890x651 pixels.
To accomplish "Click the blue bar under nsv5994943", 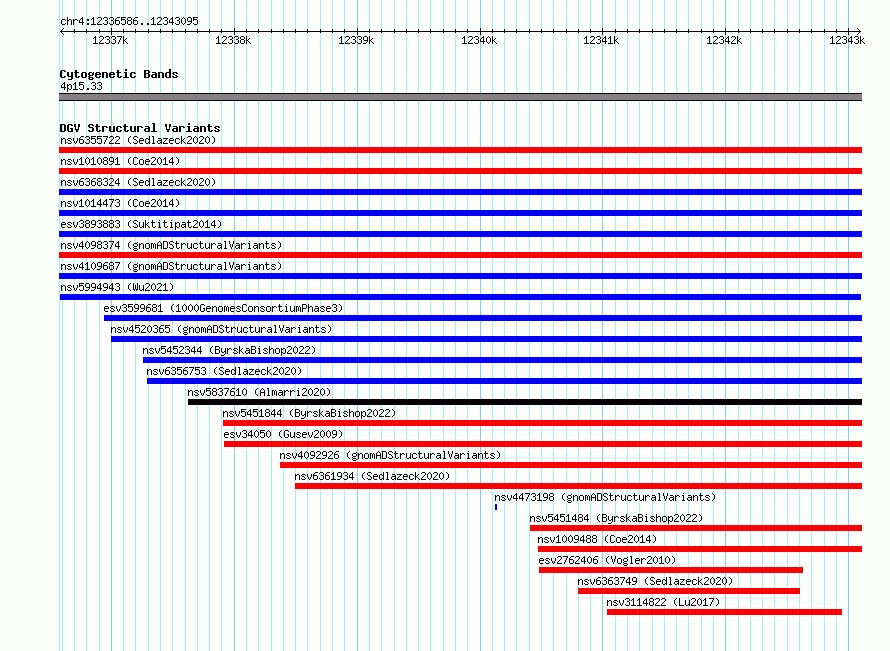I will 460,297.
